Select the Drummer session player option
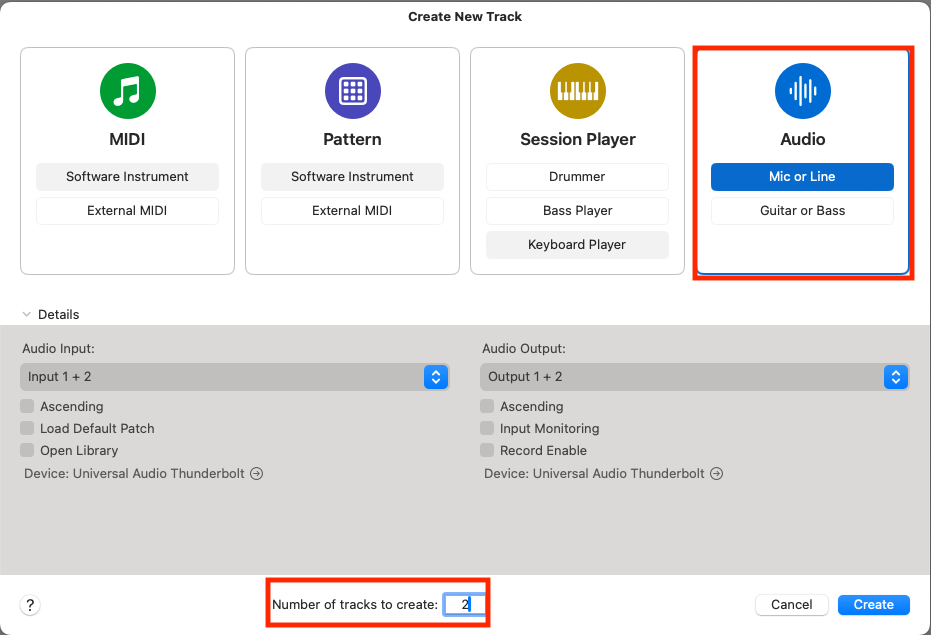This screenshot has width=931, height=635. coord(577,177)
